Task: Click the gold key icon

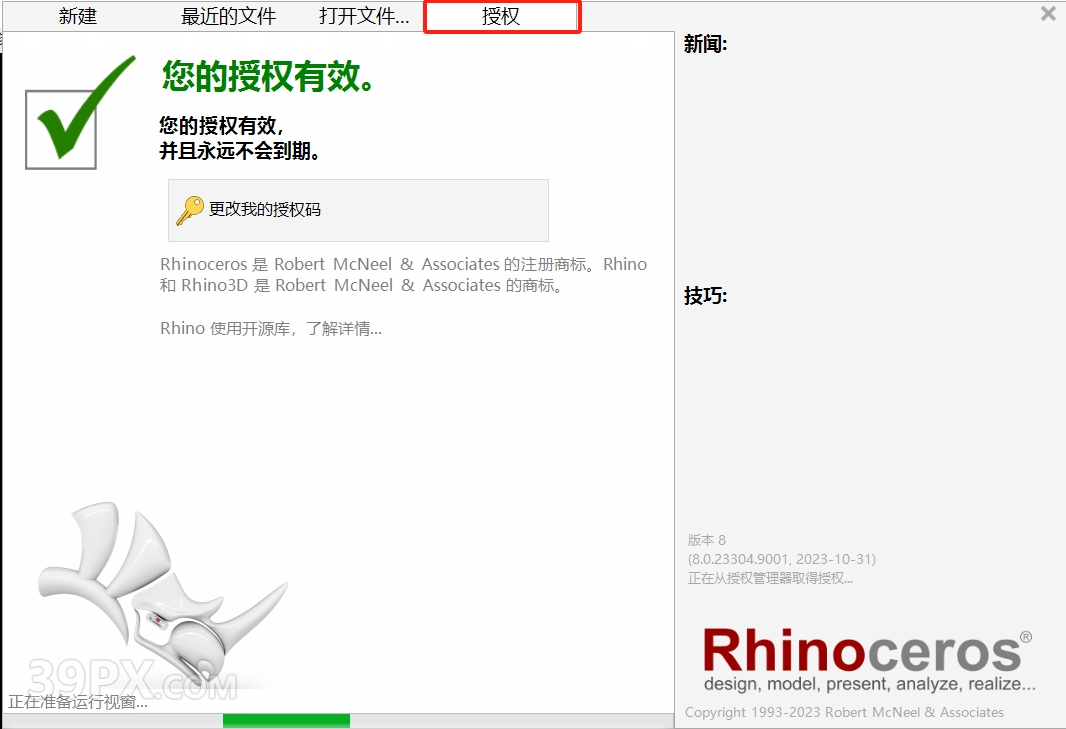Action: [x=190, y=210]
